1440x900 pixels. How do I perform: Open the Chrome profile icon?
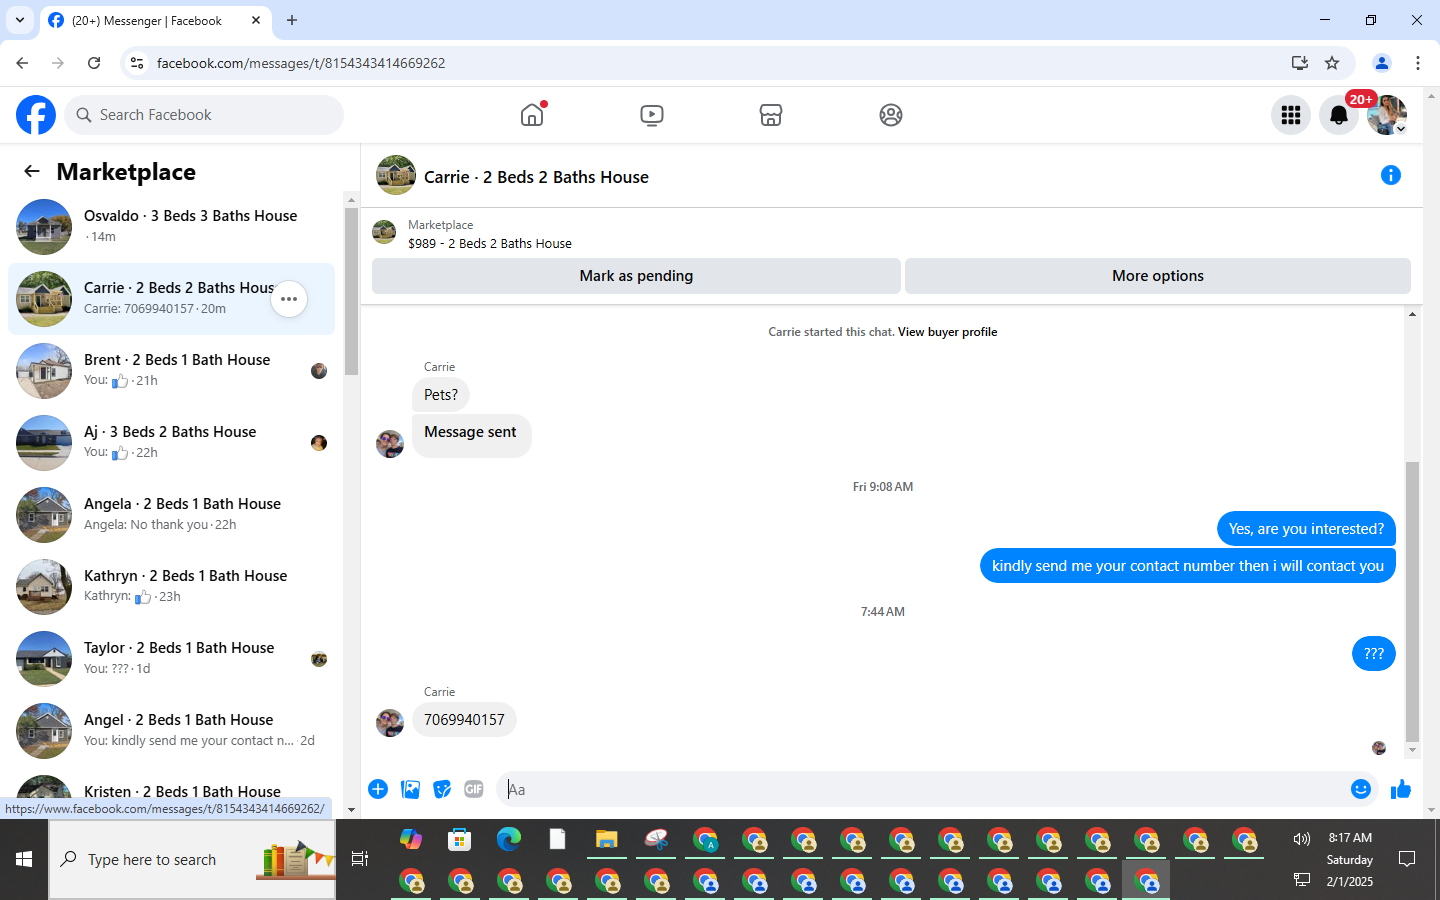click(1382, 63)
